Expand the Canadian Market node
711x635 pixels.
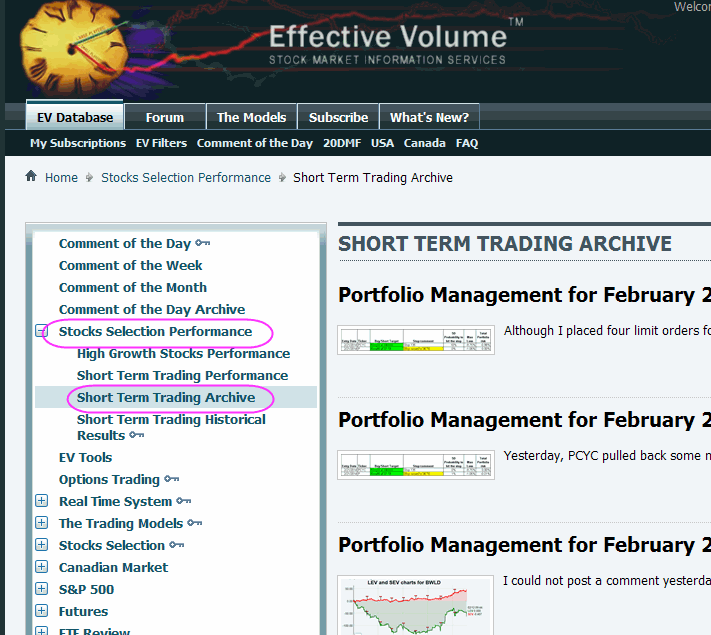click(x=41, y=567)
